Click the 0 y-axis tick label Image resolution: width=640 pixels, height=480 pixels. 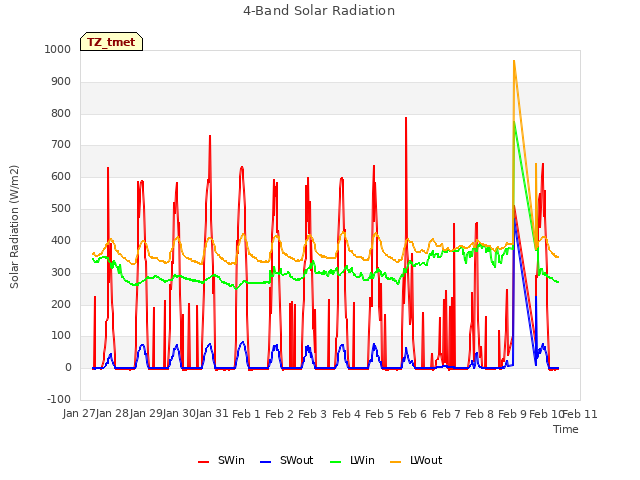[68, 368]
